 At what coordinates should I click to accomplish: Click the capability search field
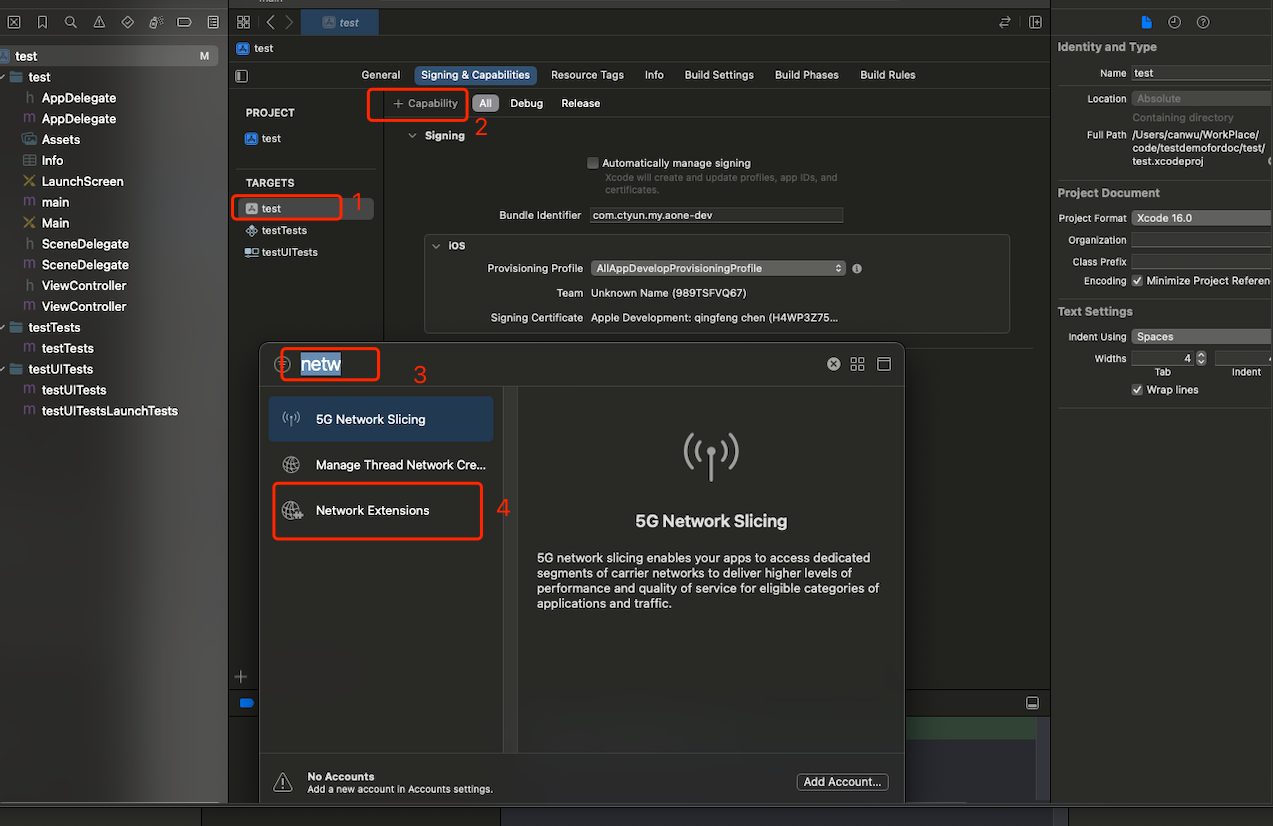click(x=560, y=364)
